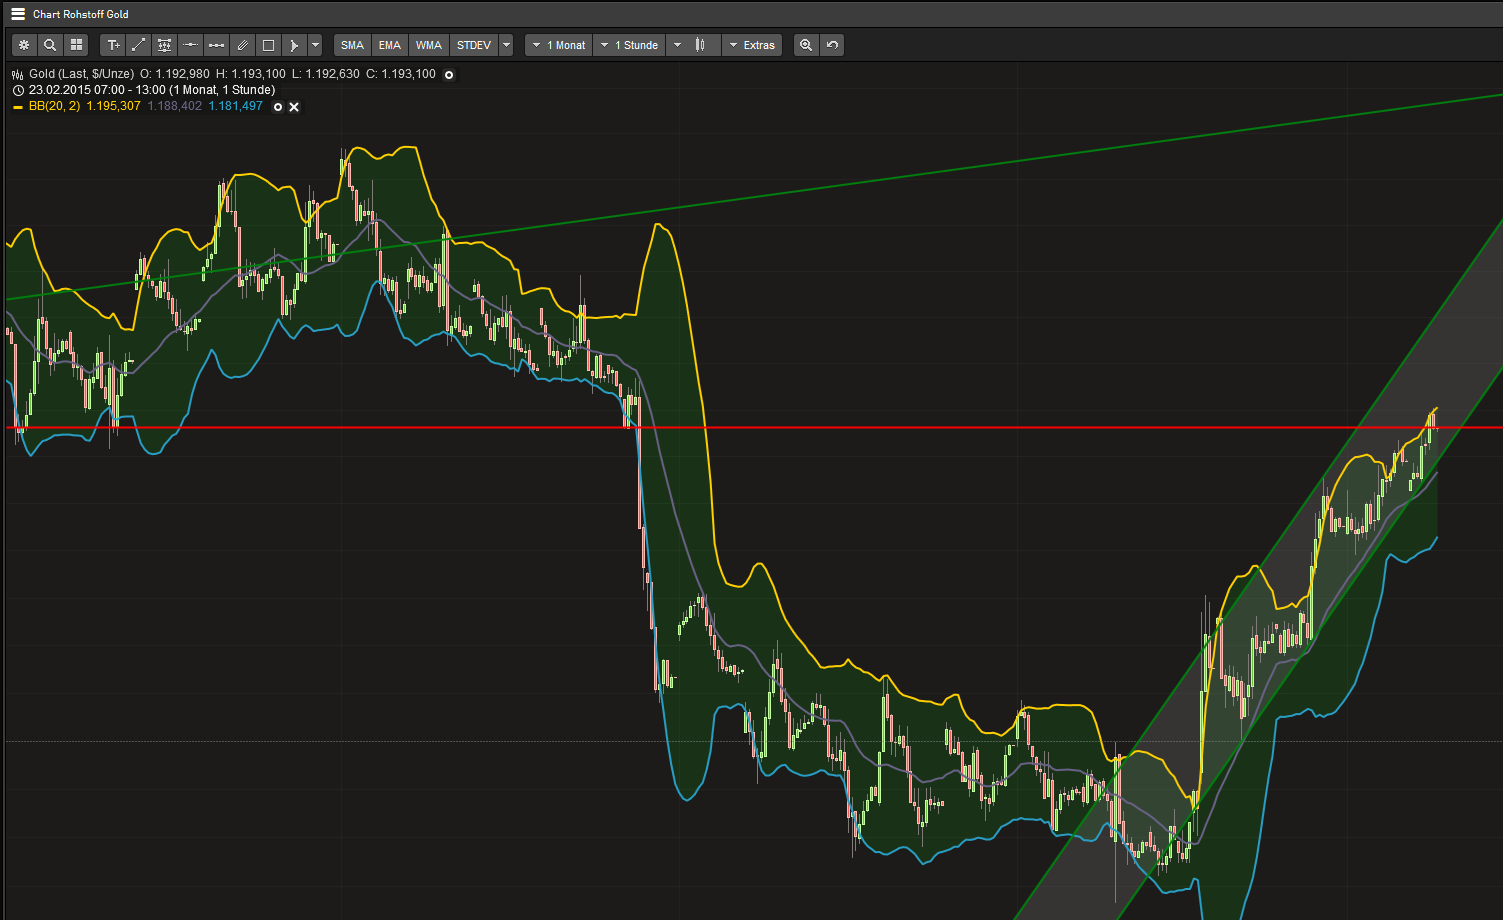Select the trendline drawing tool

[139, 45]
